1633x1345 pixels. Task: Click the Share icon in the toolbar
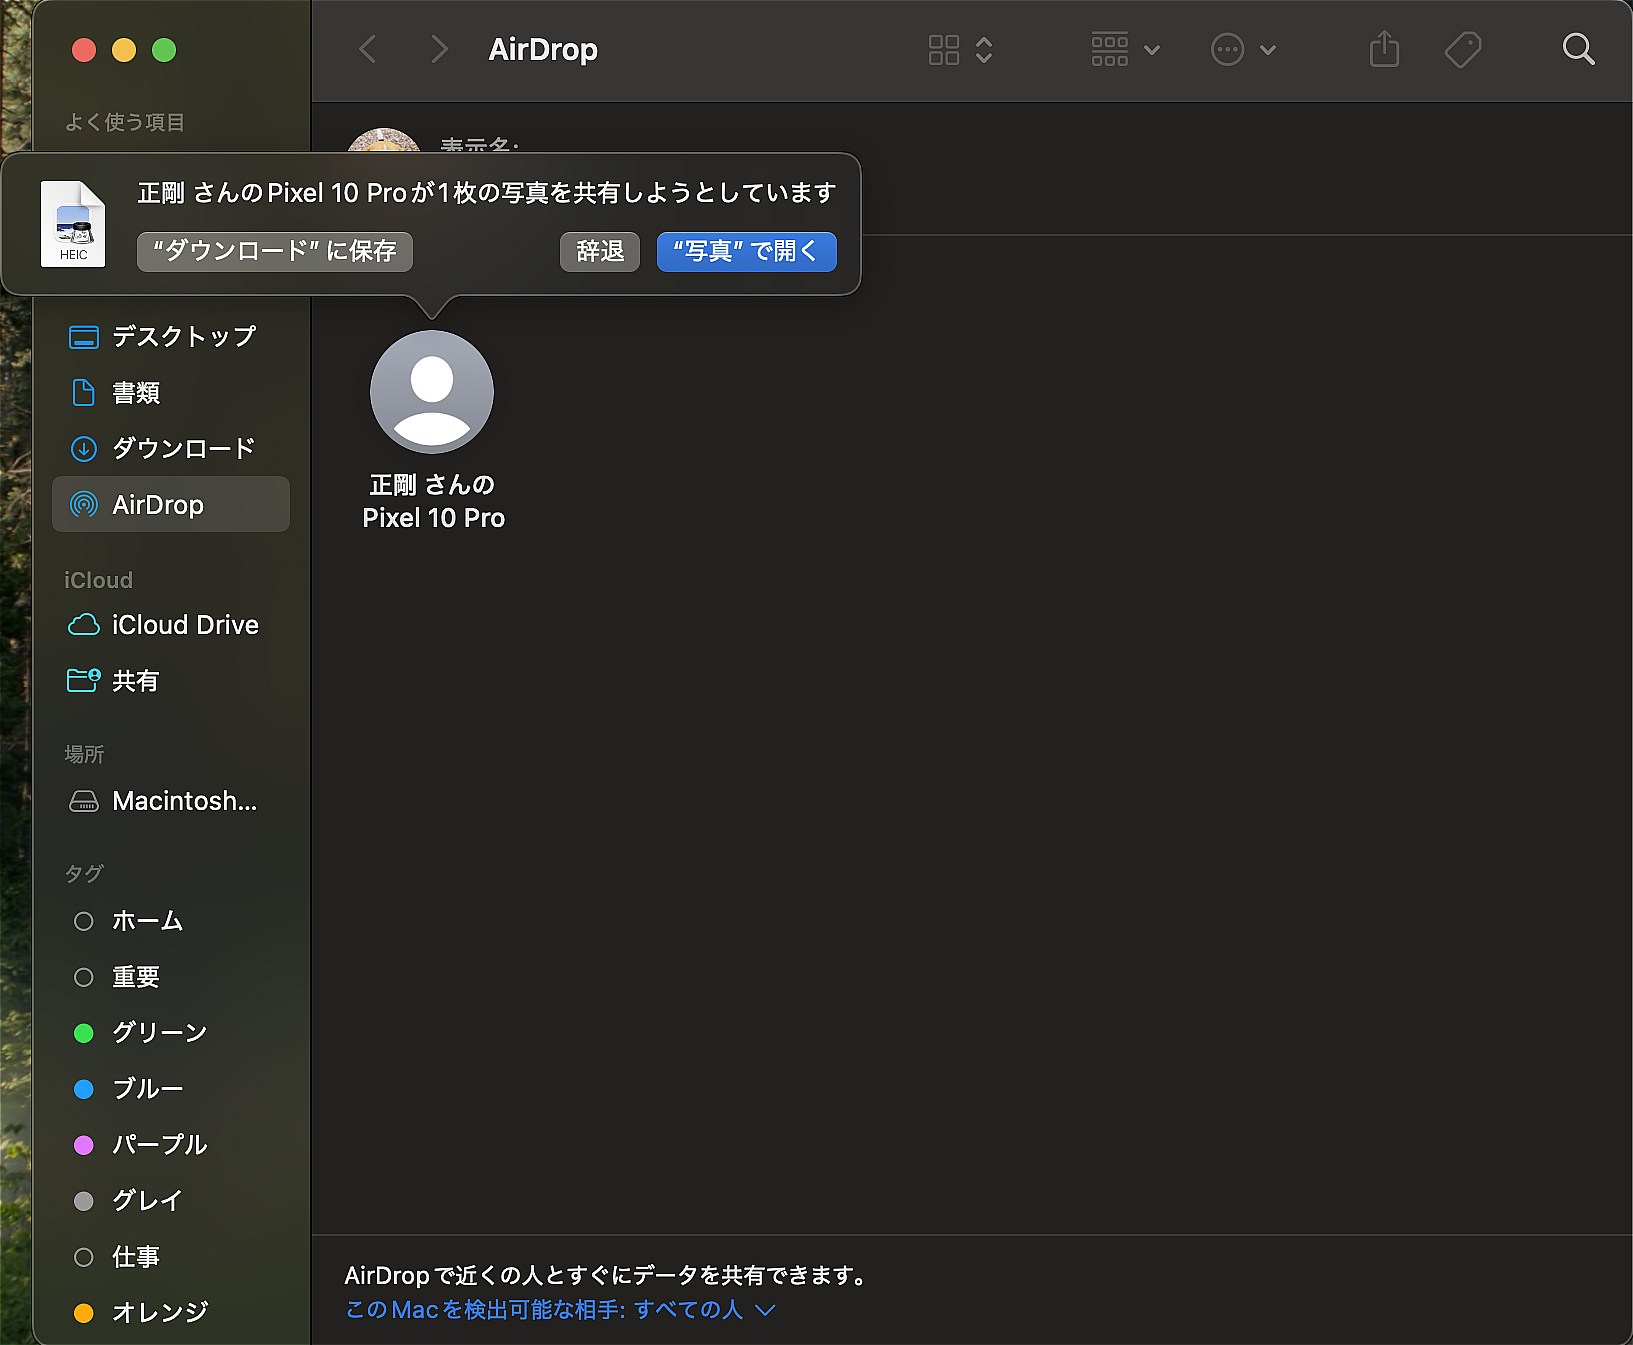1384,49
